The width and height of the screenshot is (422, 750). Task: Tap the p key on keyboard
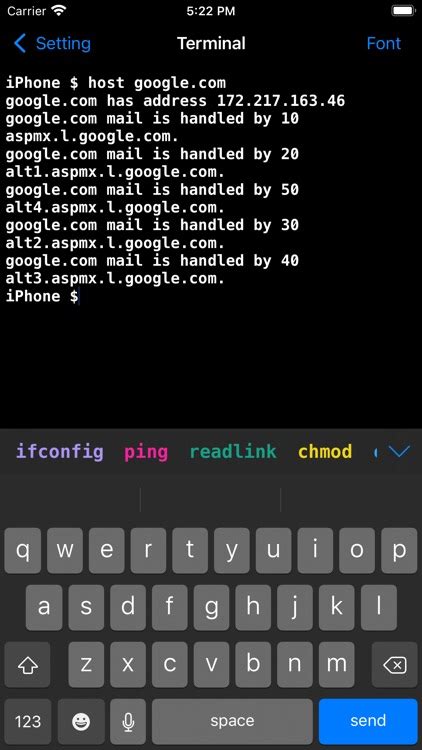(x=399, y=551)
